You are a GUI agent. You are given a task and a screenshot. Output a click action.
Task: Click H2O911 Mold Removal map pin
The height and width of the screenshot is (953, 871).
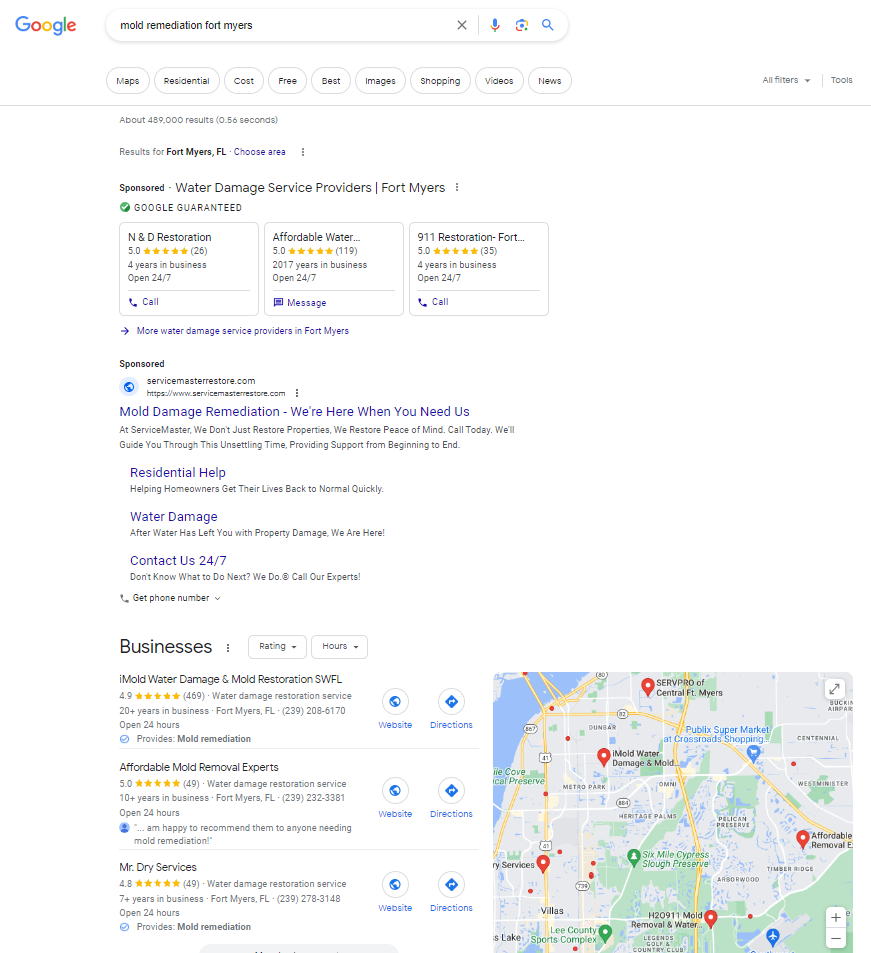(x=711, y=919)
